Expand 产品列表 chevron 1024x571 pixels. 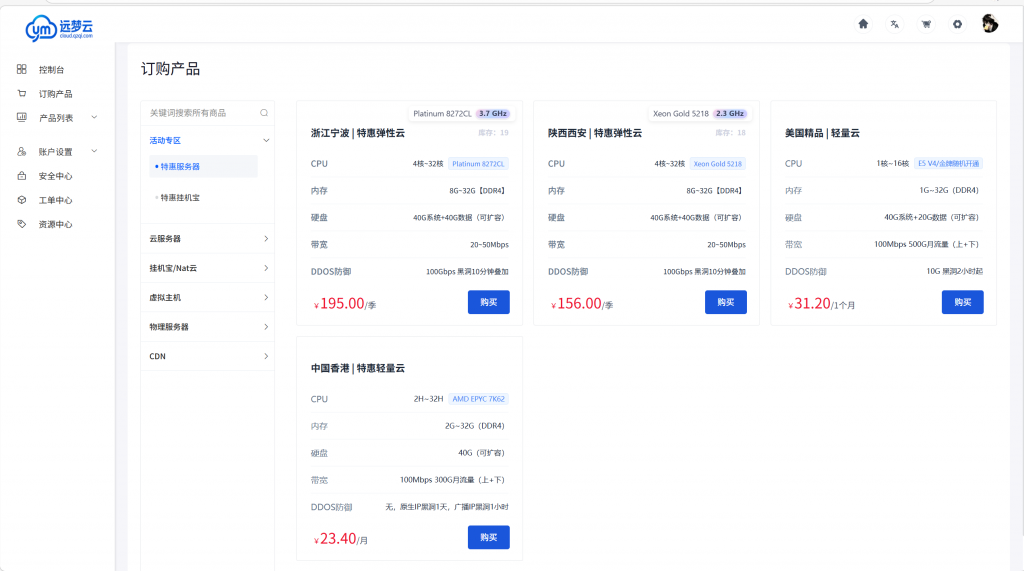click(x=94, y=118)
